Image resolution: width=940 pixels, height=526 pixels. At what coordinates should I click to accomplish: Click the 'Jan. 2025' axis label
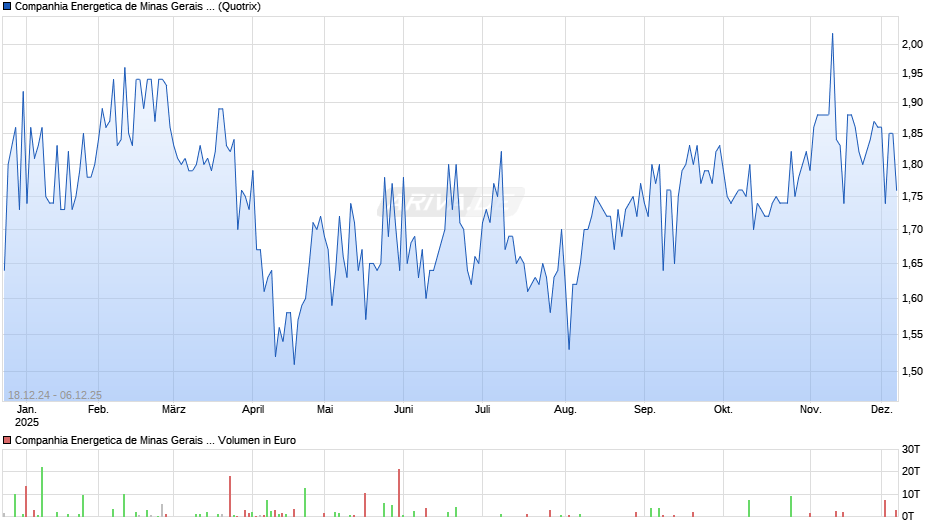pyautogui.click(x=26, y=416)
